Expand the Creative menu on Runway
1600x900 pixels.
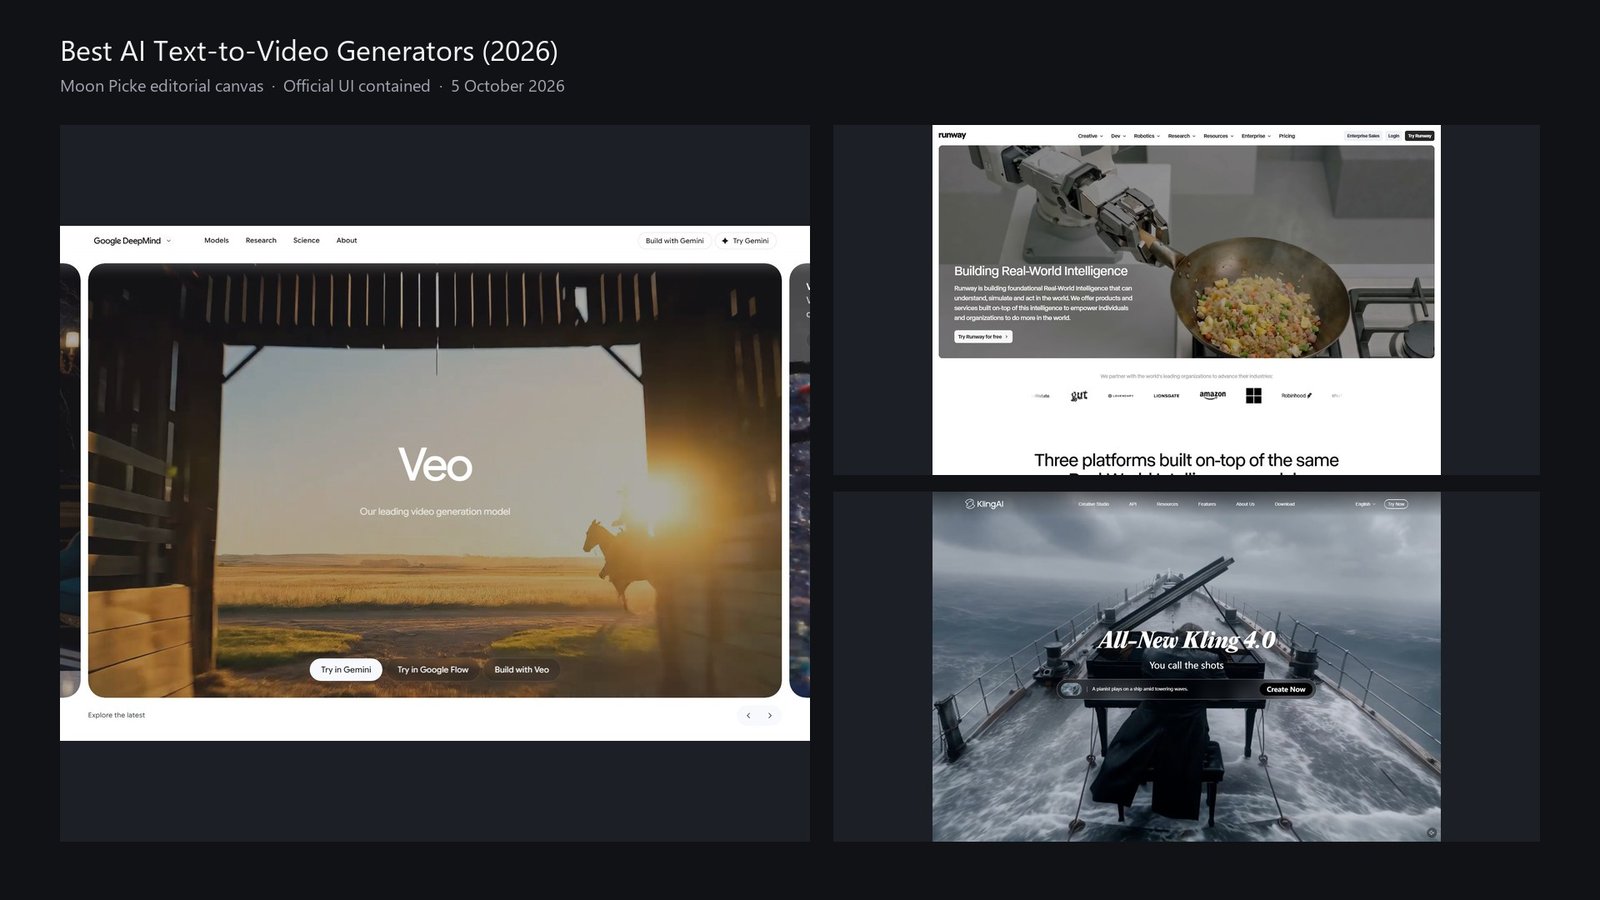pos(1091,136)
